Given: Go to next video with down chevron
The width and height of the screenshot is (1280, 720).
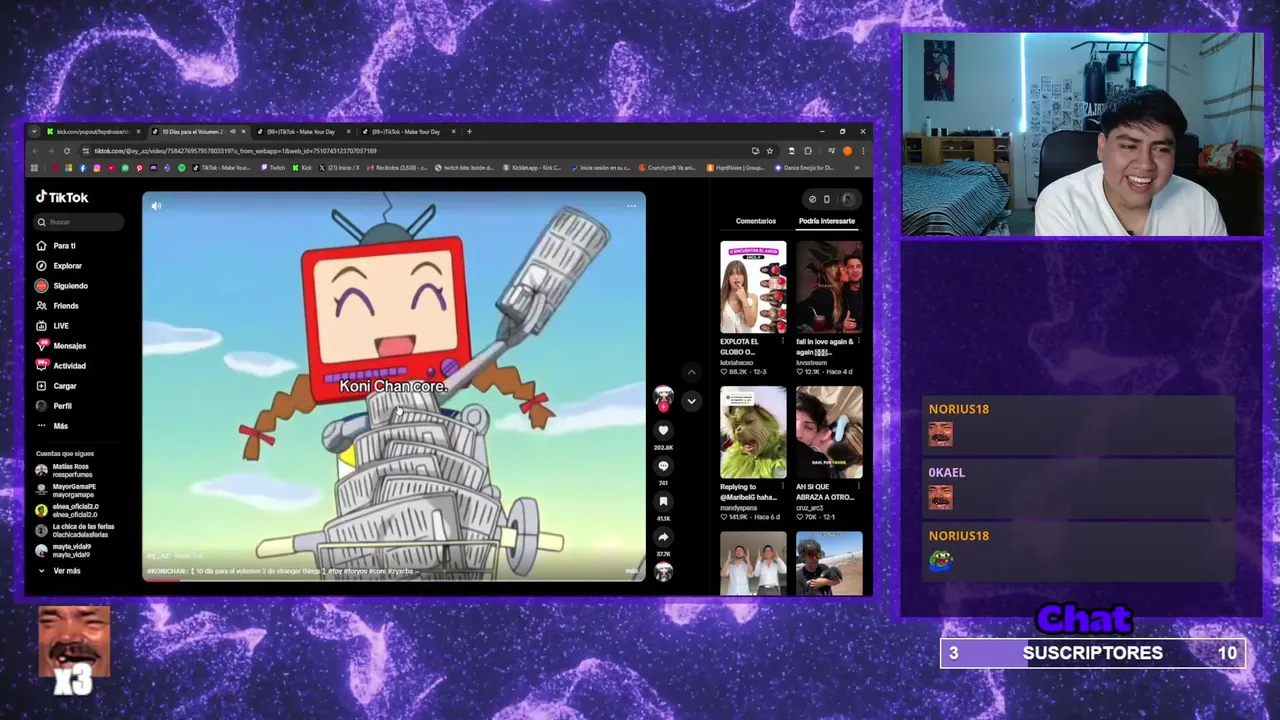Looking at the screenshot, I should tap(691, 401).
